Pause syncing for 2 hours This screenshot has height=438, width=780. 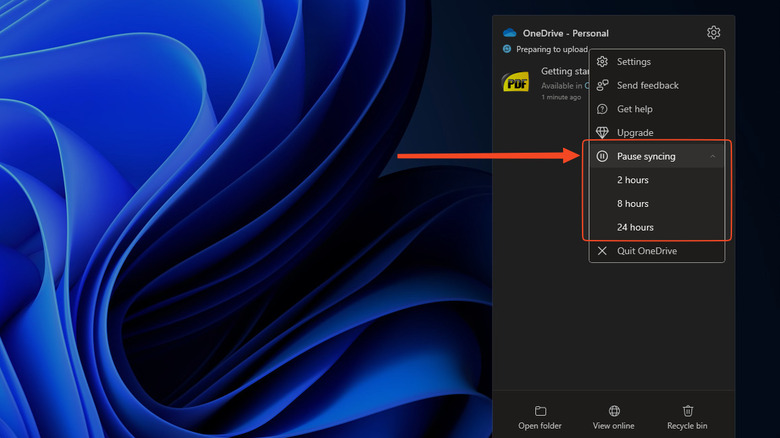[633, 180]
